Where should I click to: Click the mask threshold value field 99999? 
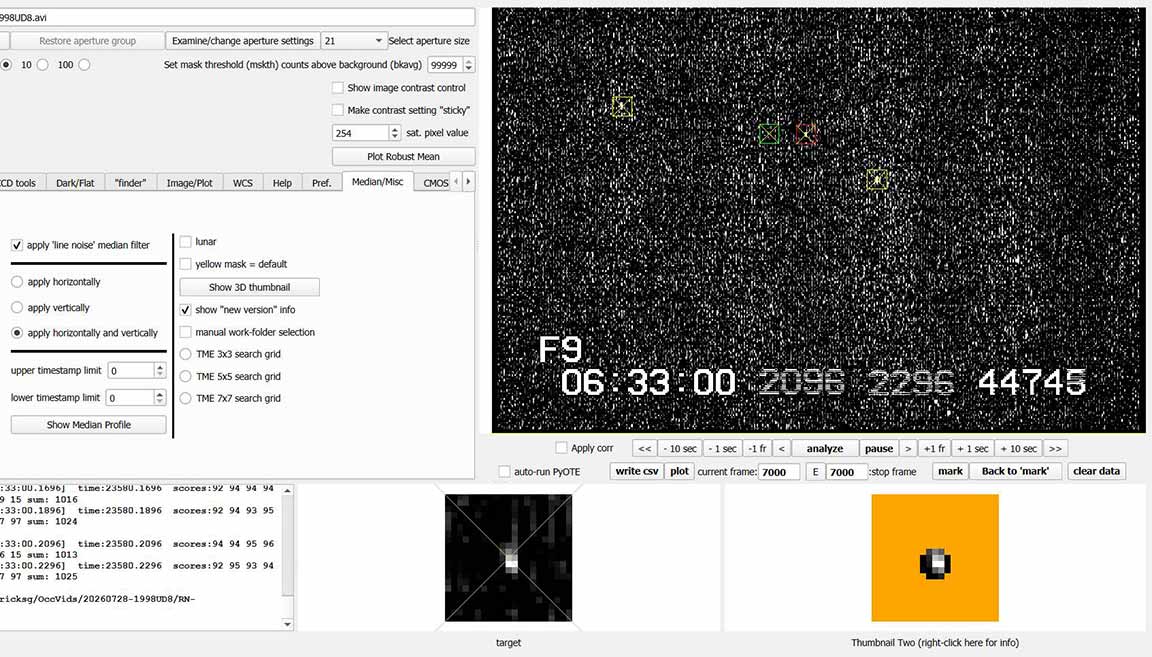tap(445, 65)
